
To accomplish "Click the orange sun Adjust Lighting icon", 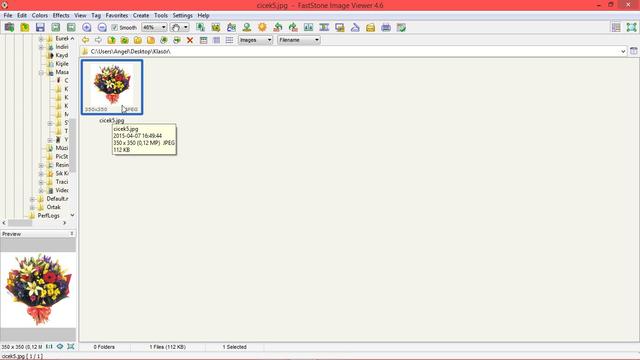I will (262, 27).
